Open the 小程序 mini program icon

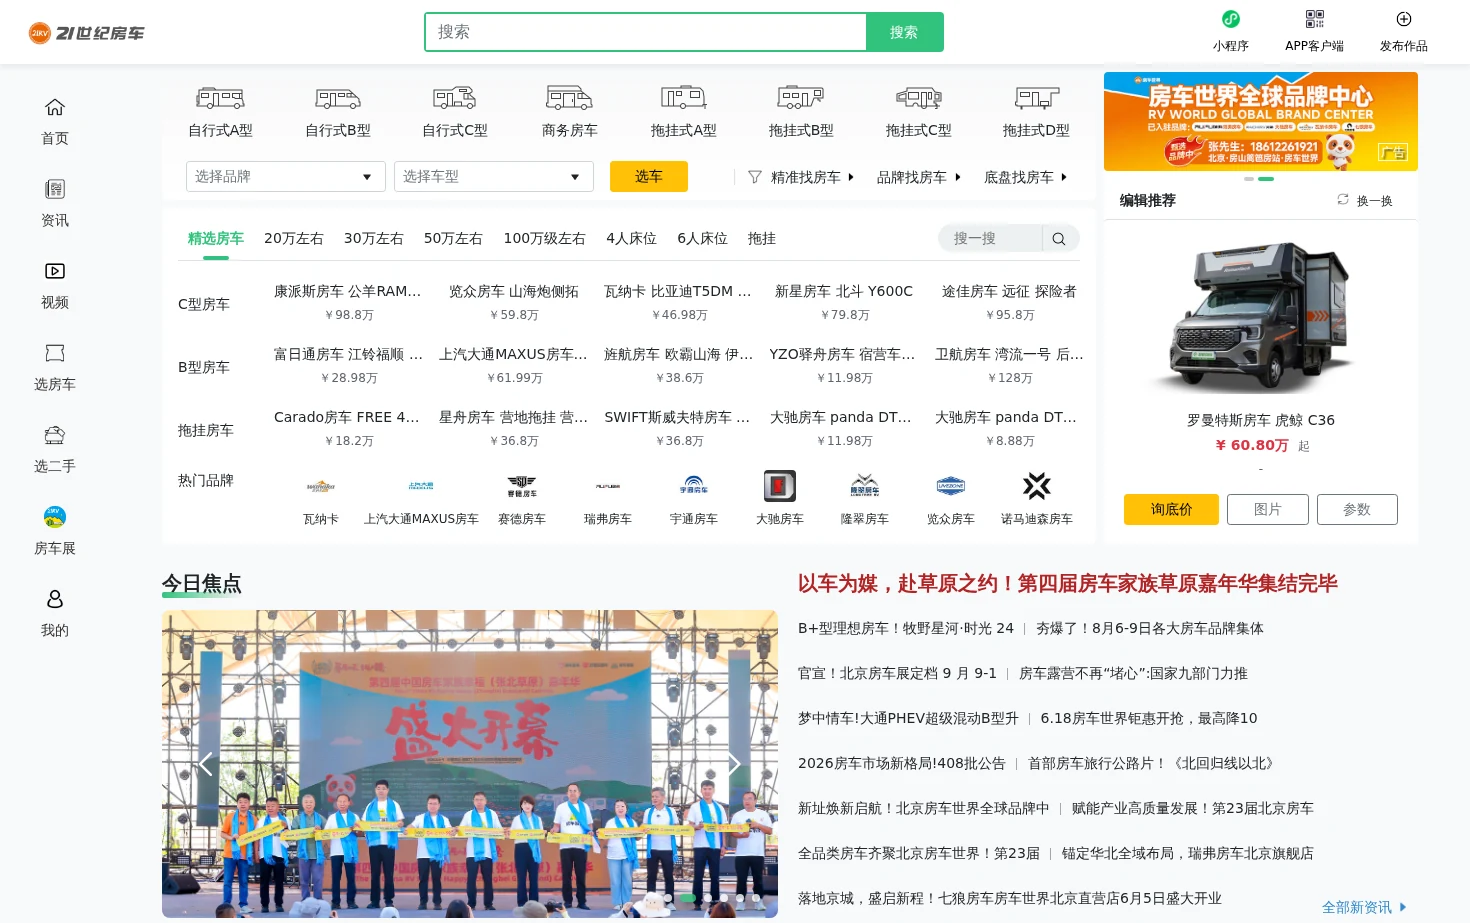(1231, 19)
